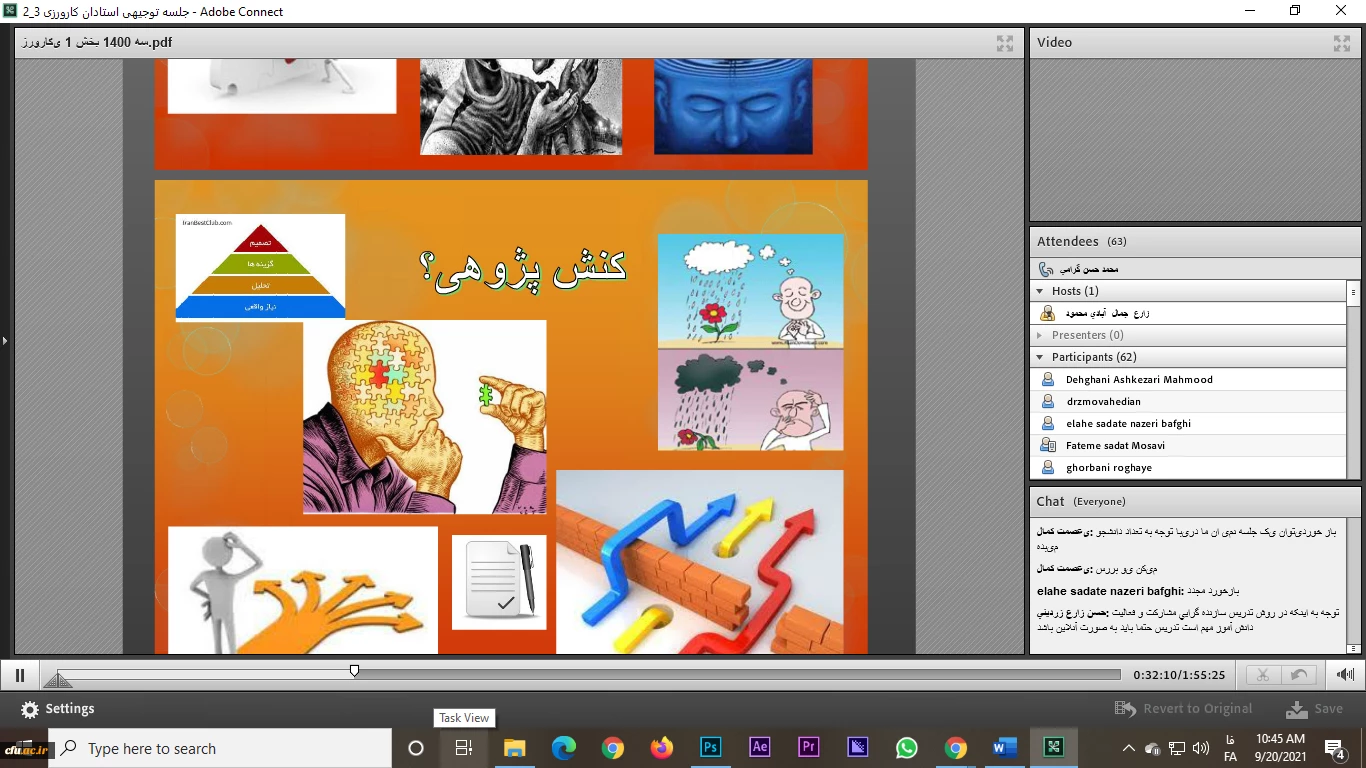
Task: Collapse the Participants (62) group
Action: (x=1040, y=357)
